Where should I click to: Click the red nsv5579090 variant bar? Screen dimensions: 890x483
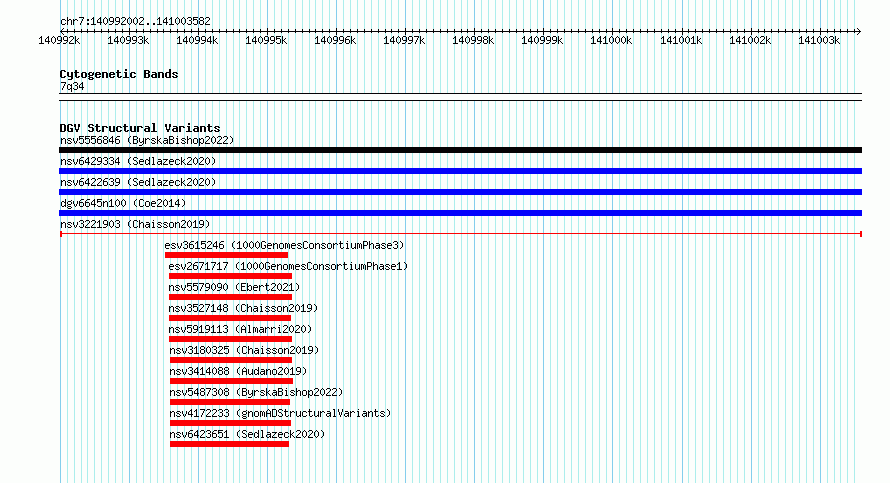click(x=230, y=297)
